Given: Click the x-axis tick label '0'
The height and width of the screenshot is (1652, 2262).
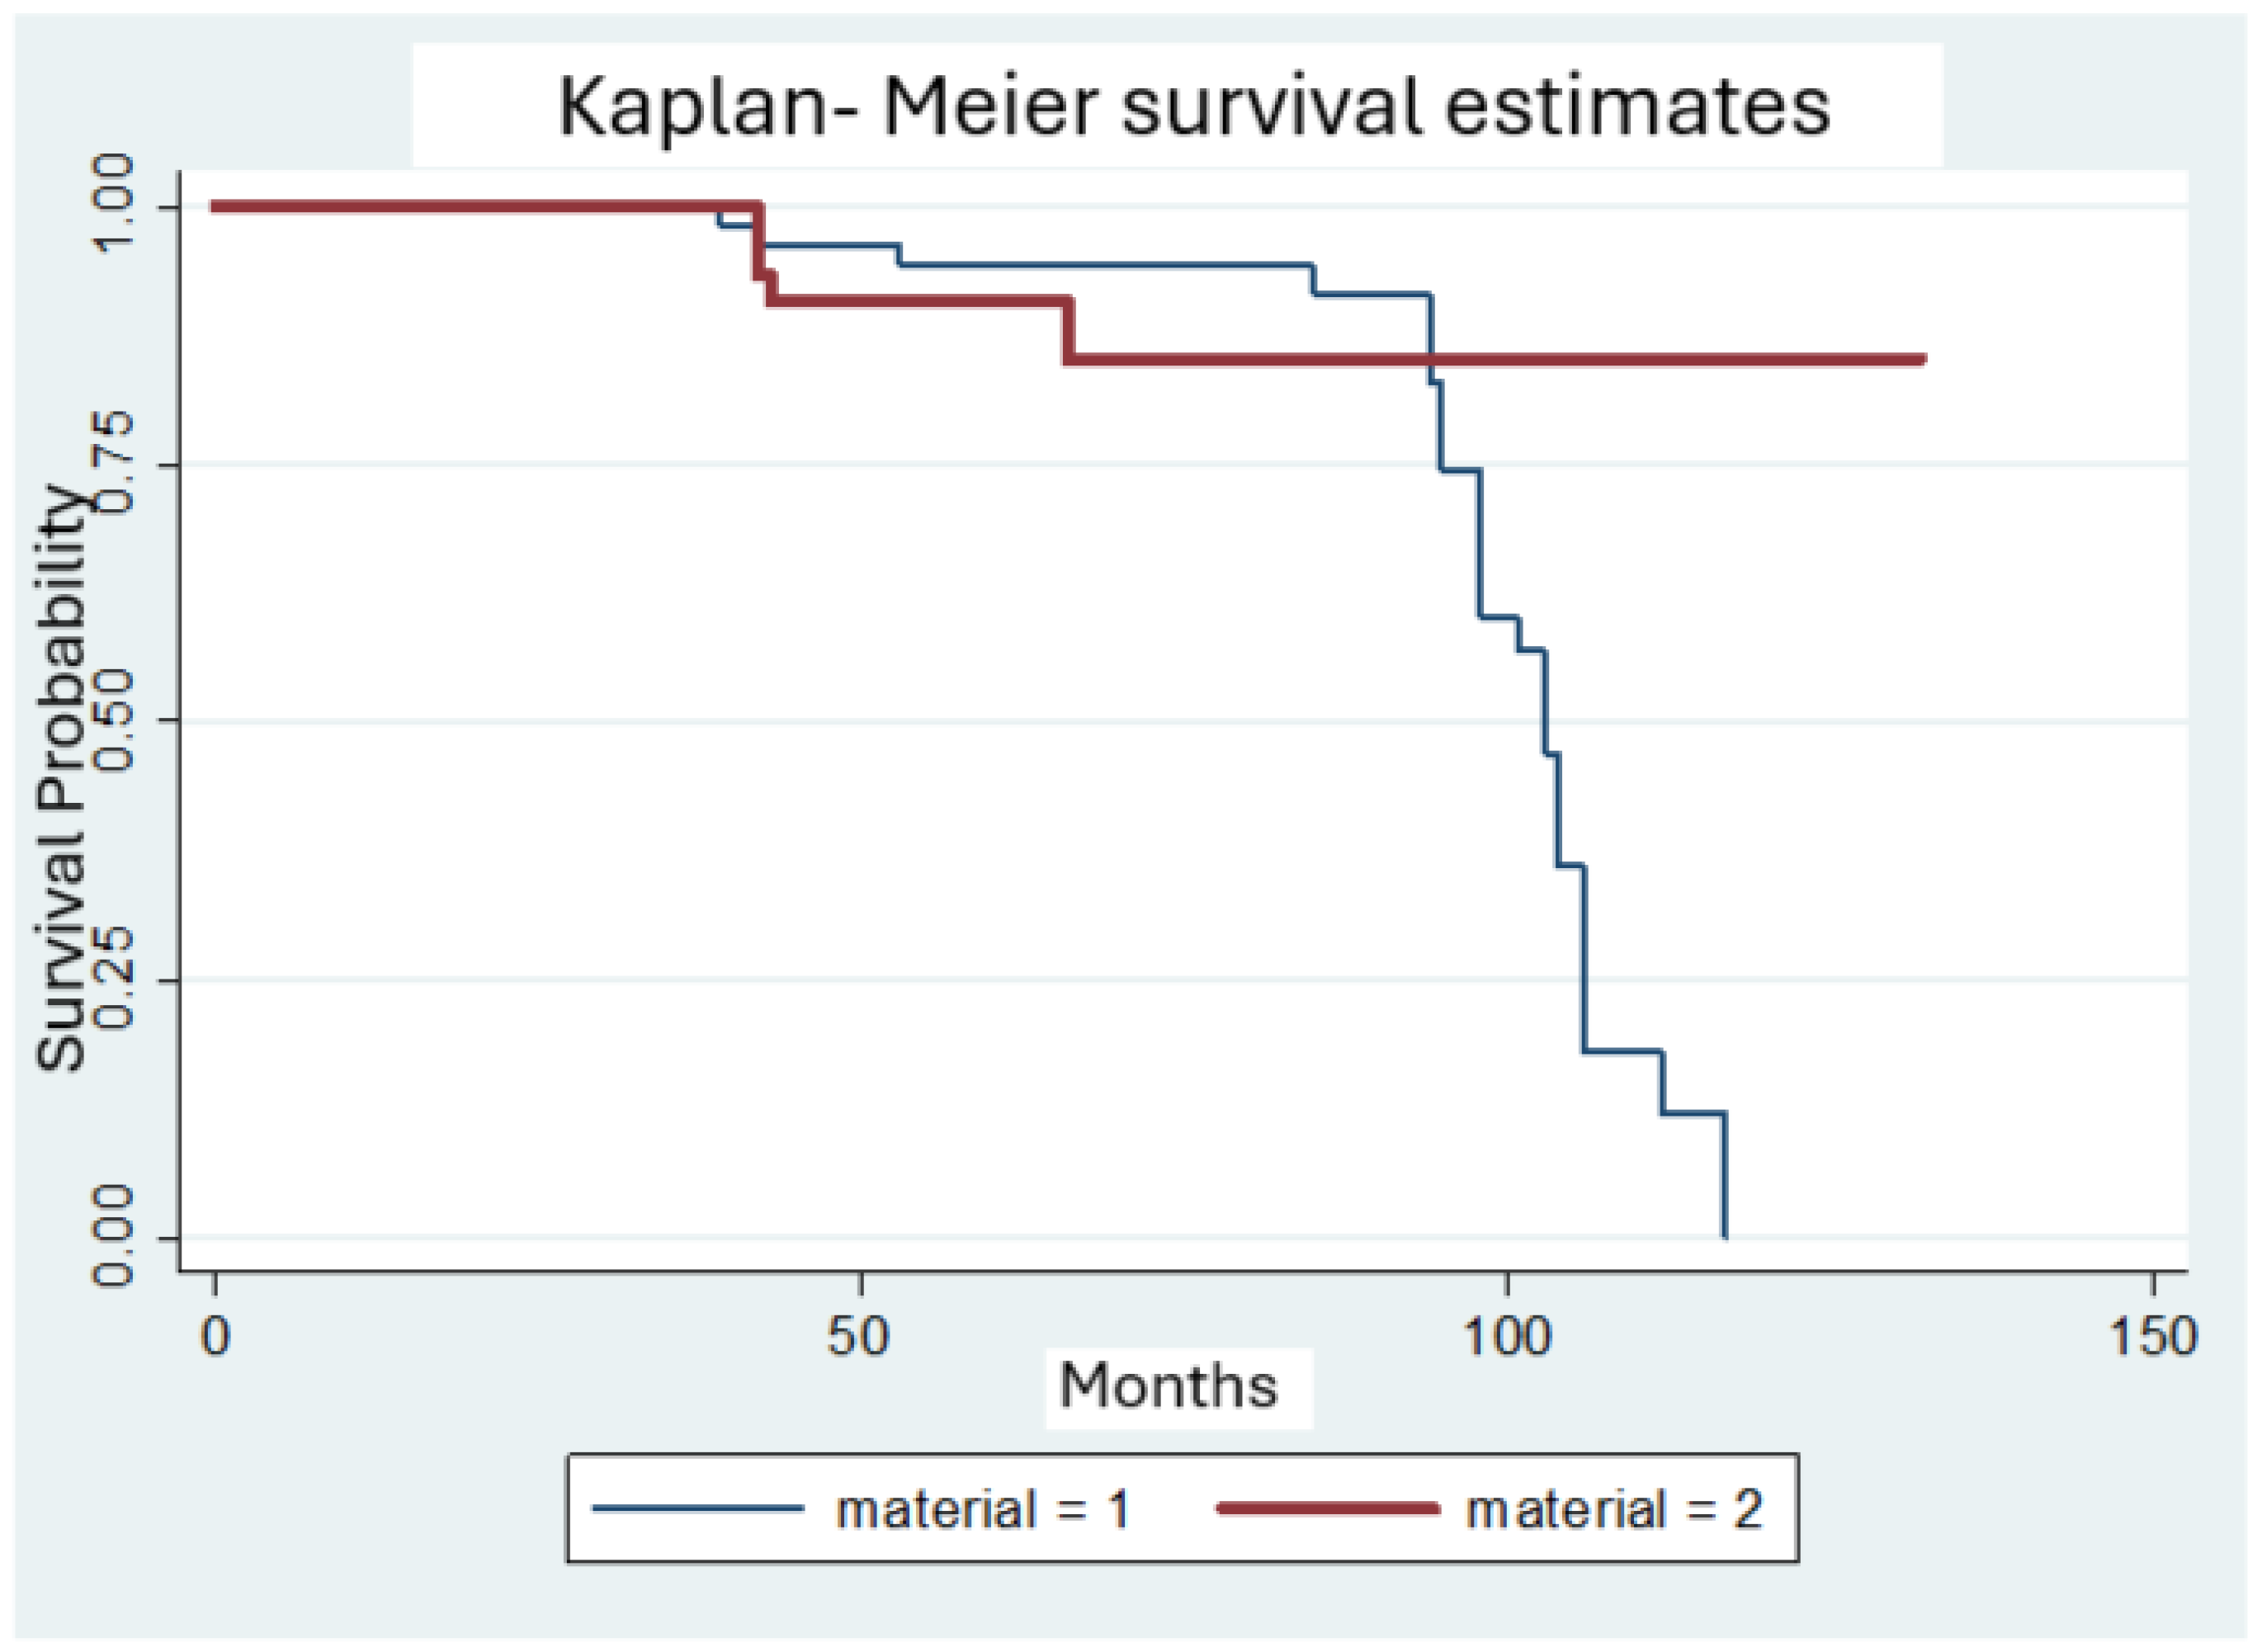Looking at the screenshot, I should [215, 1337].
